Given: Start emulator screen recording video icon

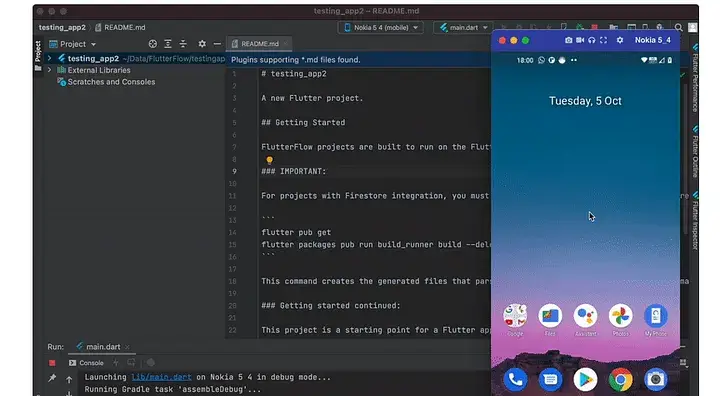Looking at the screenshot, I should click(580, 40).
